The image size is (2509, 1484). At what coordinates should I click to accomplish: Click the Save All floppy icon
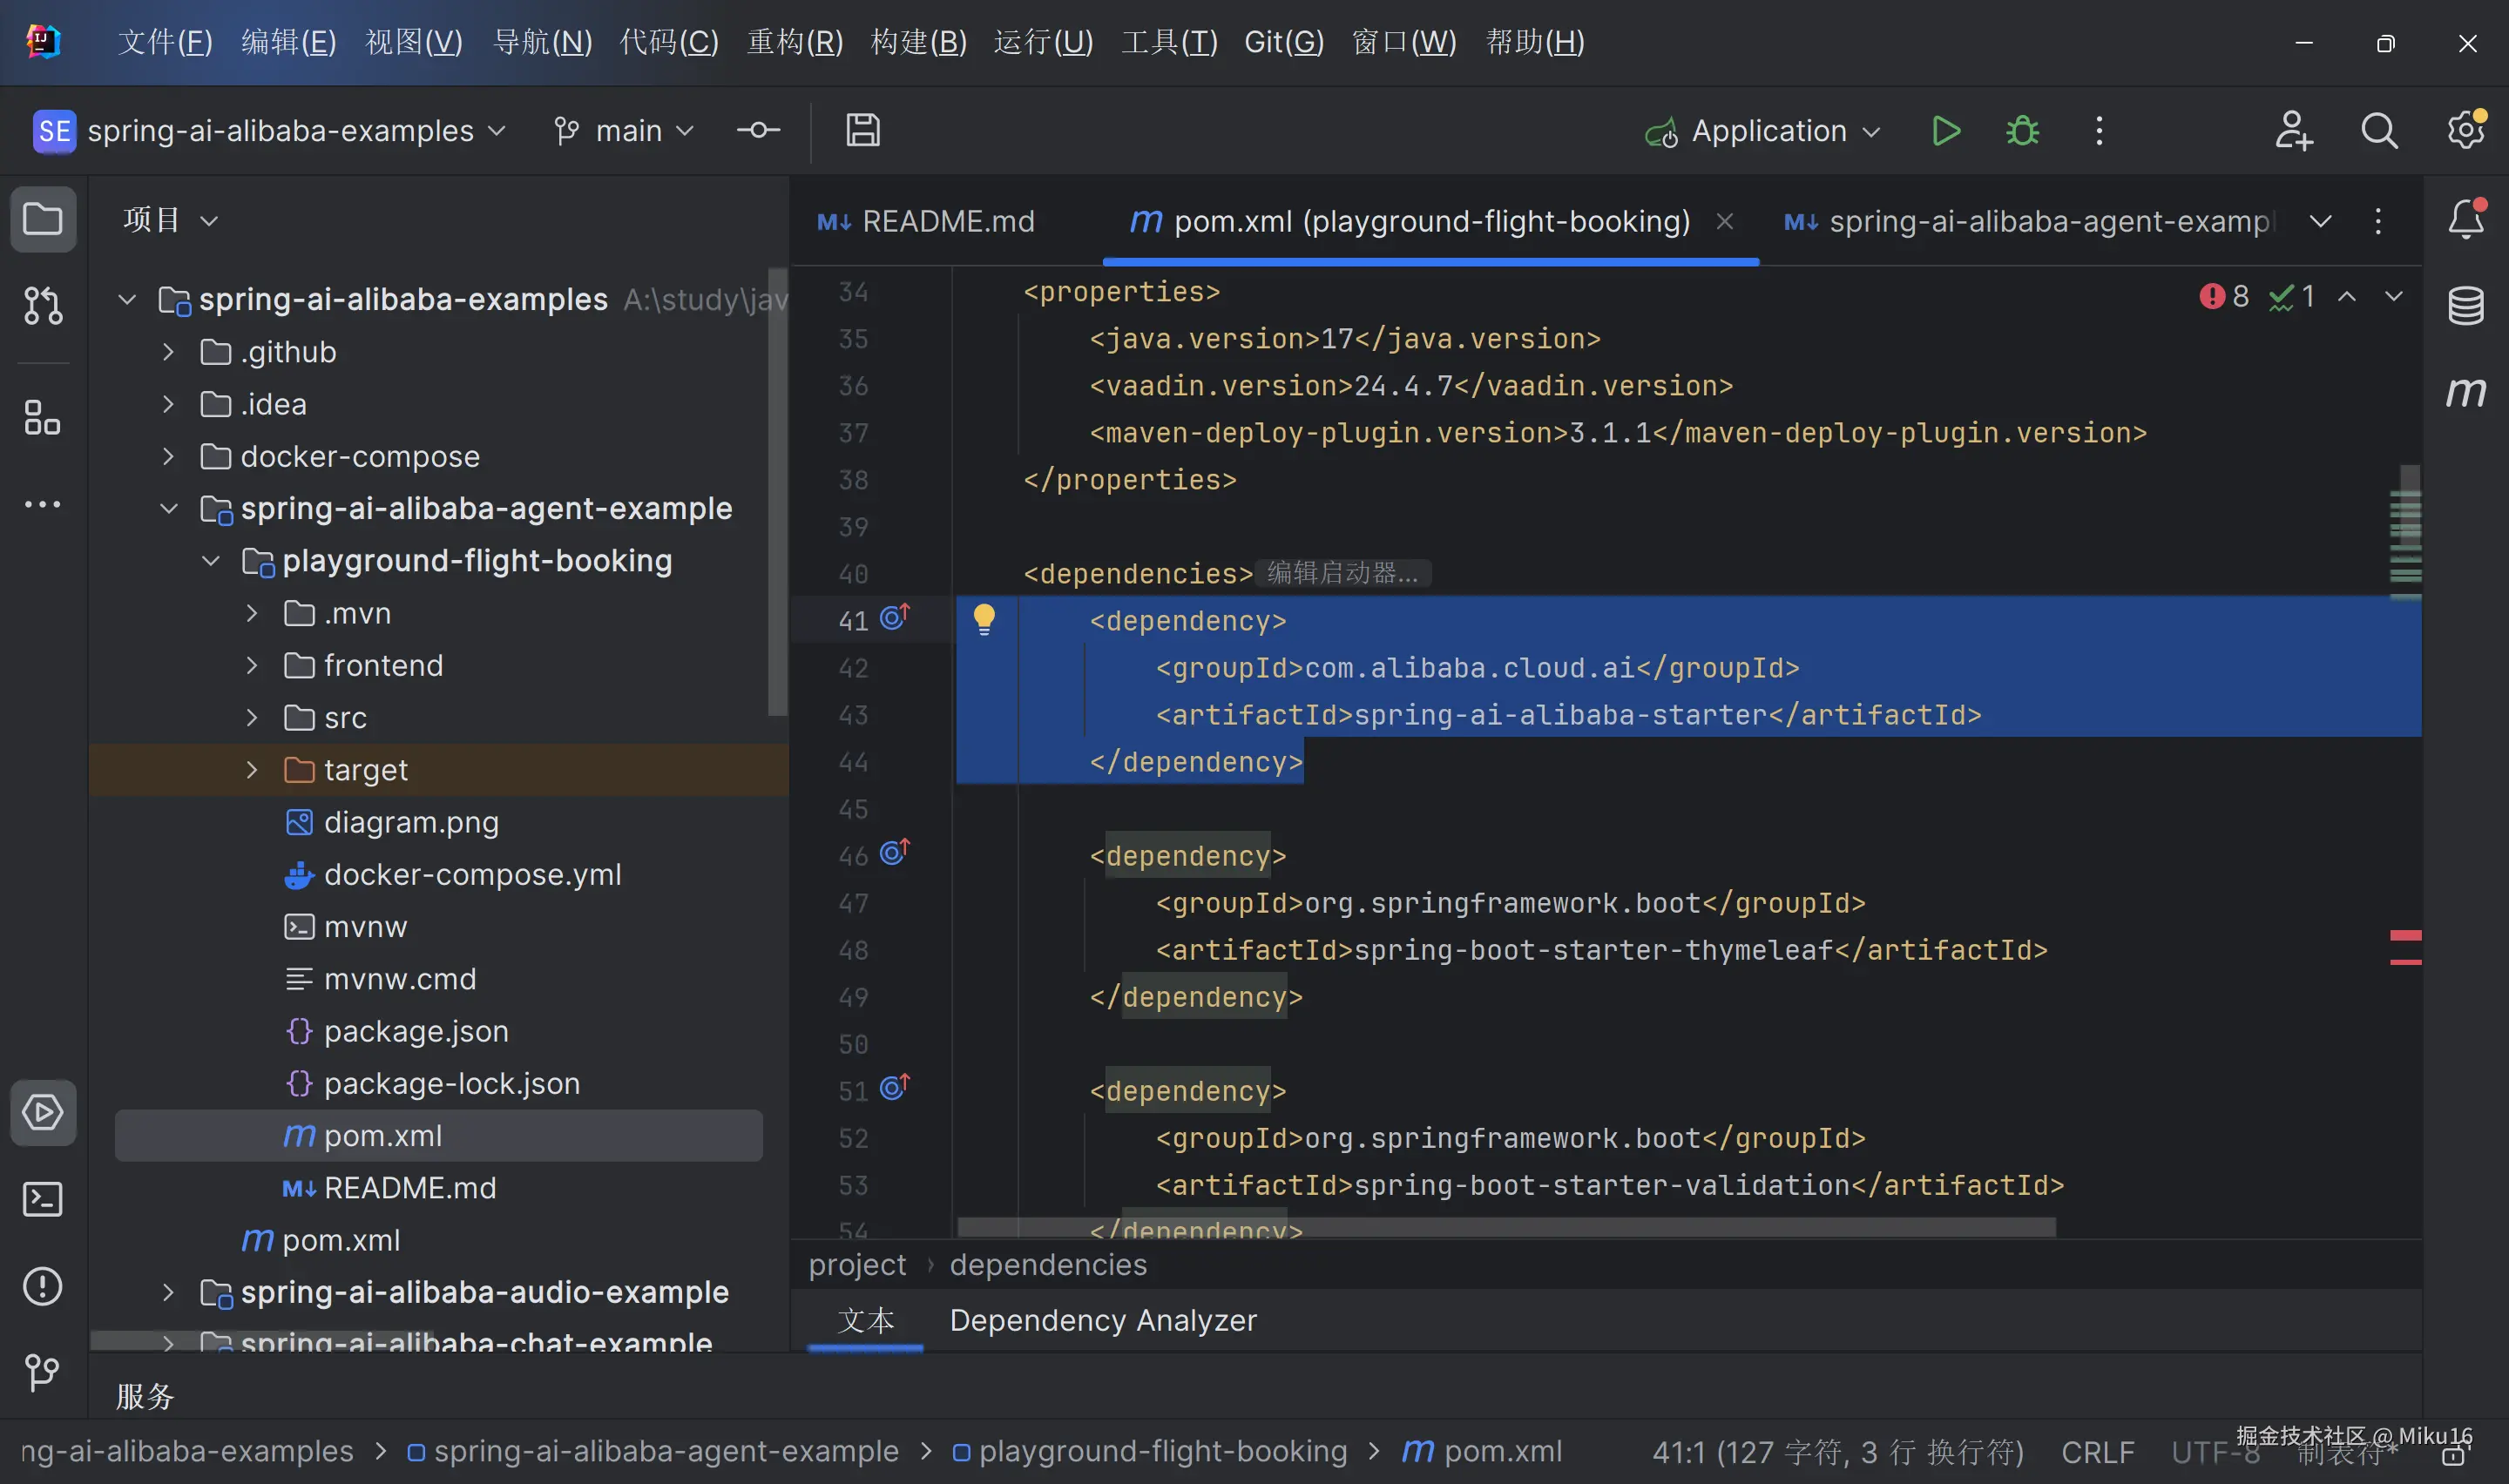pyautogui.click(x=862, y=131)
